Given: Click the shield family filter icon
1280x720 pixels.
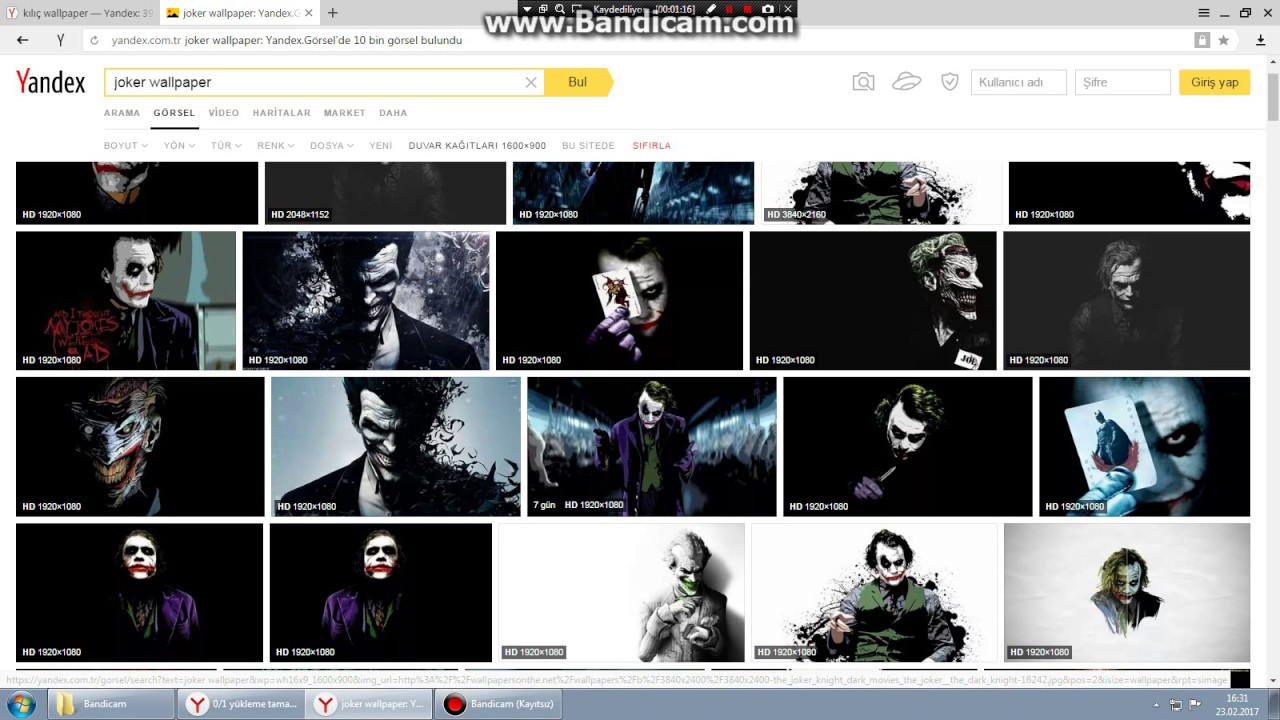Looking at the screenshot, I should click(x=950, y=82).
